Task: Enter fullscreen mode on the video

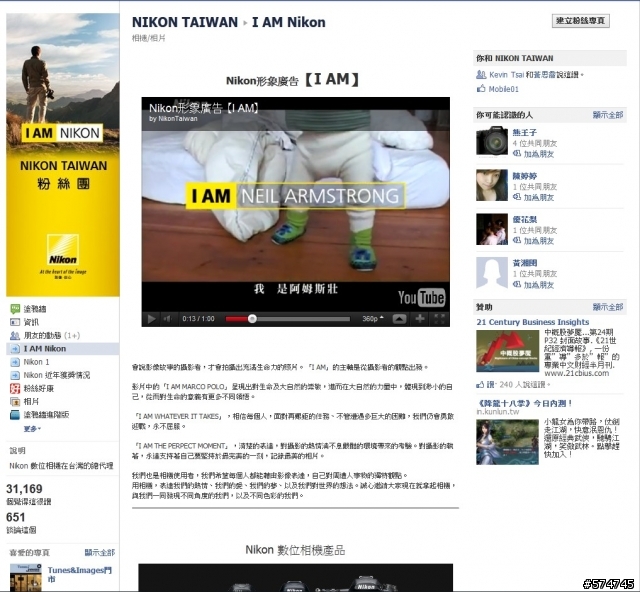Action: click(x=439, y=318)
